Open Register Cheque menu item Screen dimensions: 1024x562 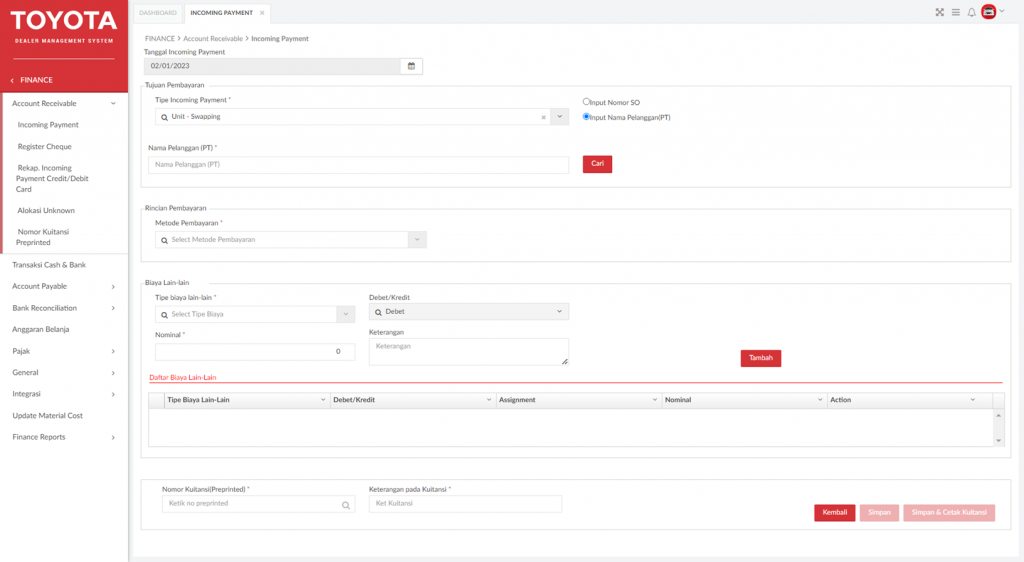pos(44,147)
